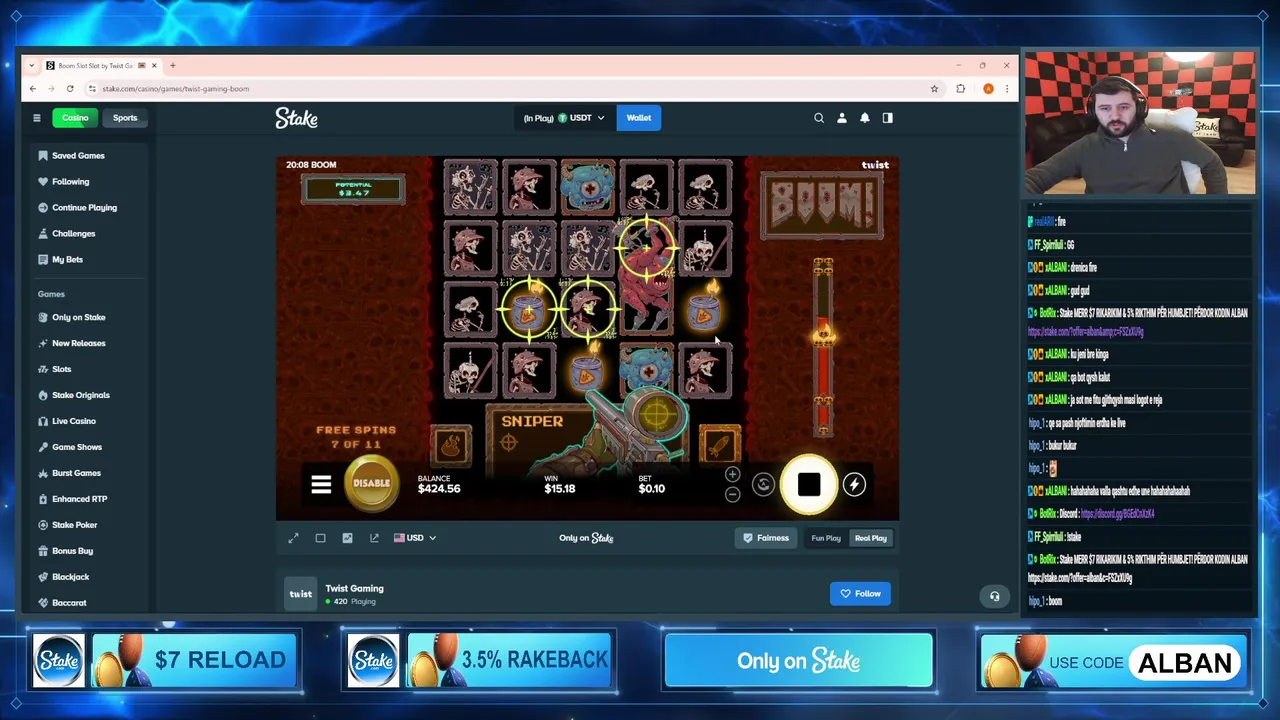This screenshot has width=1280, height=720.
Task: Go back in the browser
Action: coord(32,89)
